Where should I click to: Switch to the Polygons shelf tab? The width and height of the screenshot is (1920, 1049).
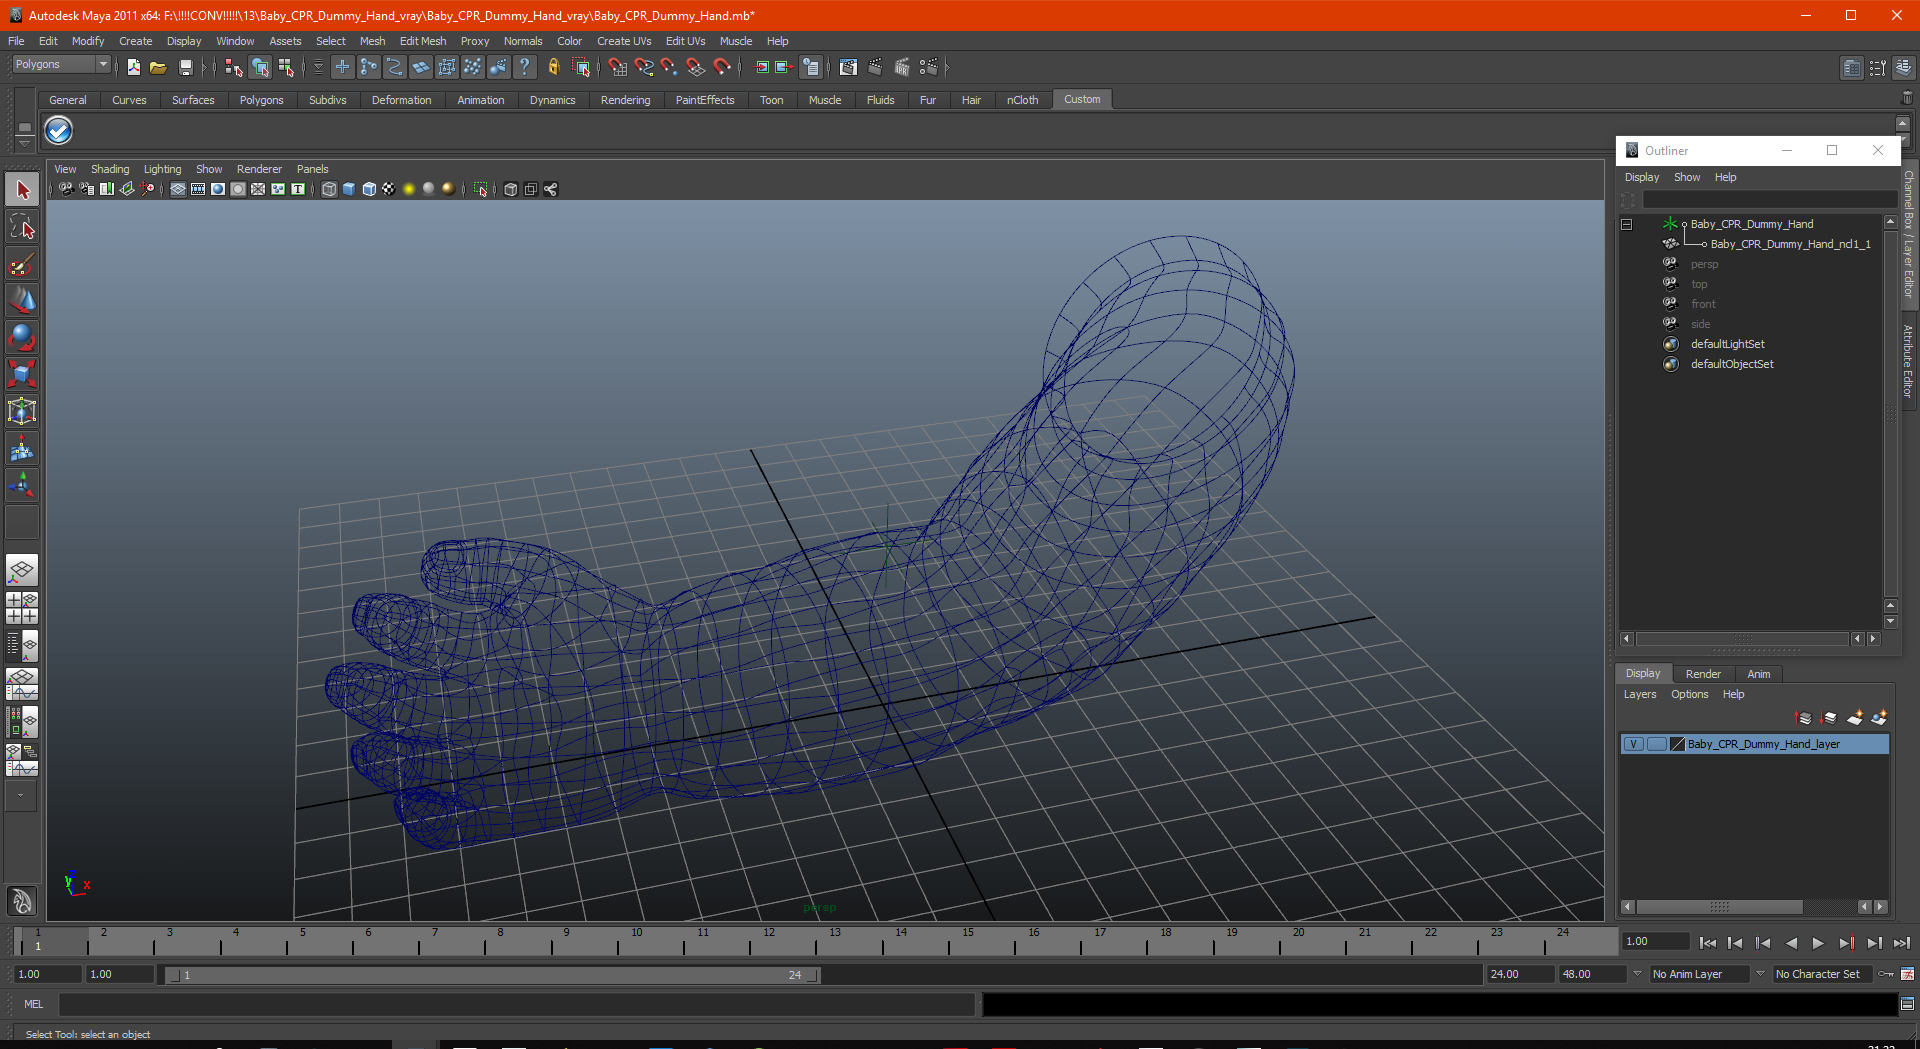(x=261, y=100)
